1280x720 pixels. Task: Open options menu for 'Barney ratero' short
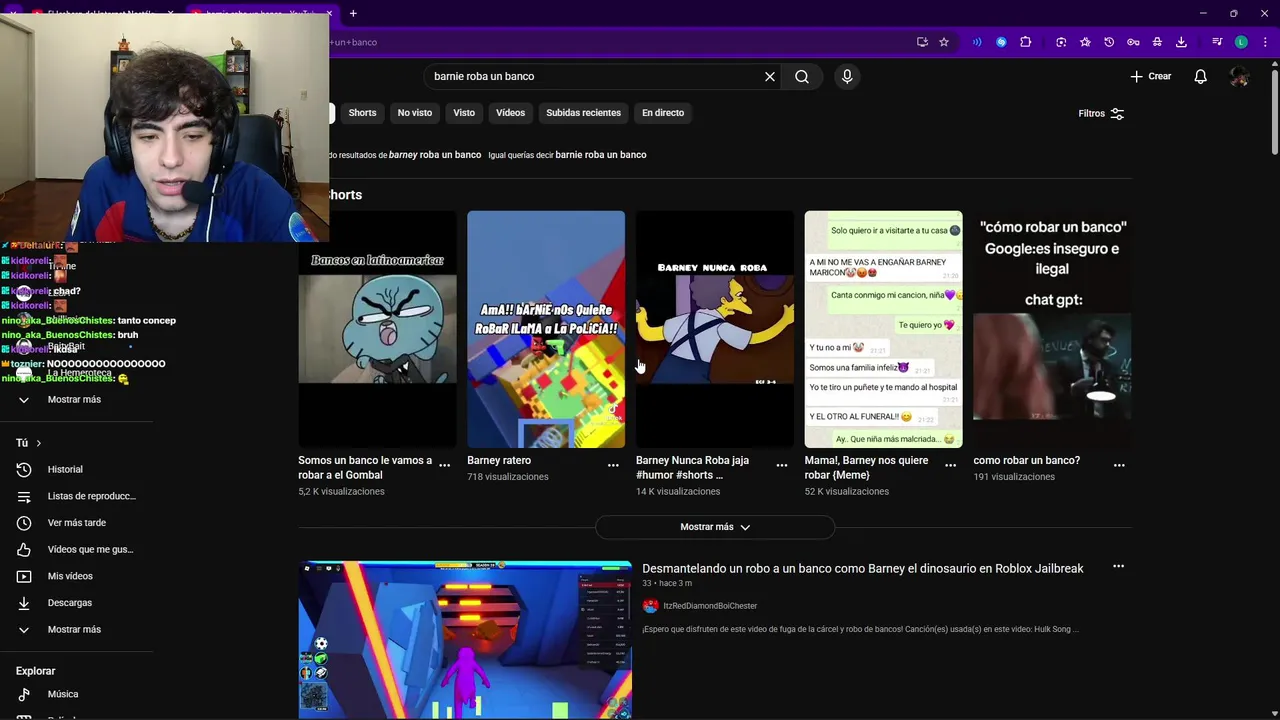point(613,465)
